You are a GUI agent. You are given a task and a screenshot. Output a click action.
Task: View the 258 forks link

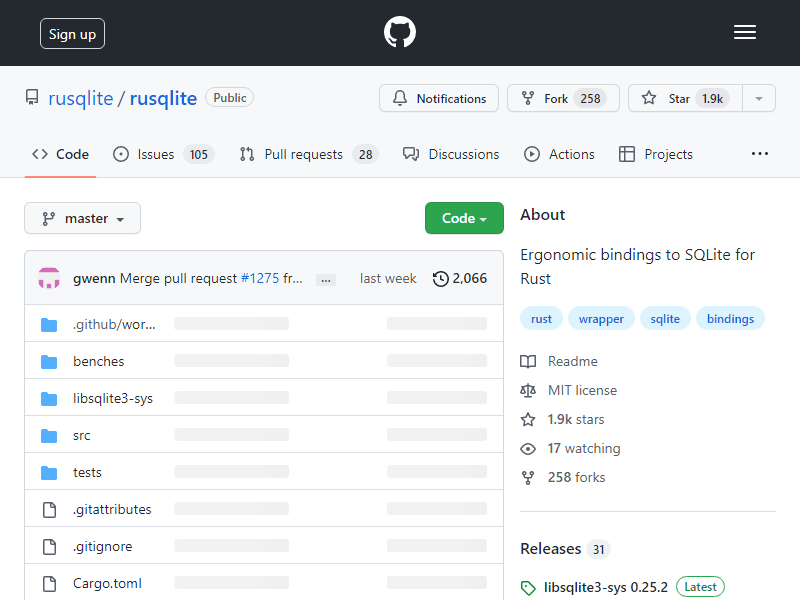tap(577, 478)
